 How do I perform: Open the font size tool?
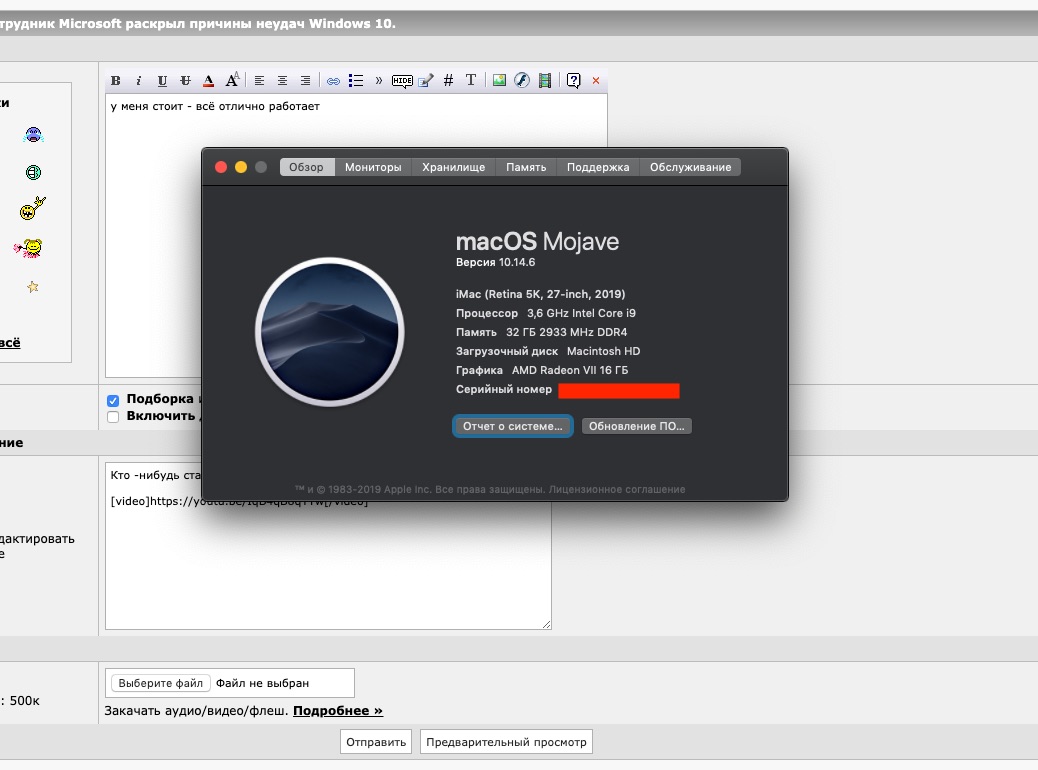pos(232,80)
